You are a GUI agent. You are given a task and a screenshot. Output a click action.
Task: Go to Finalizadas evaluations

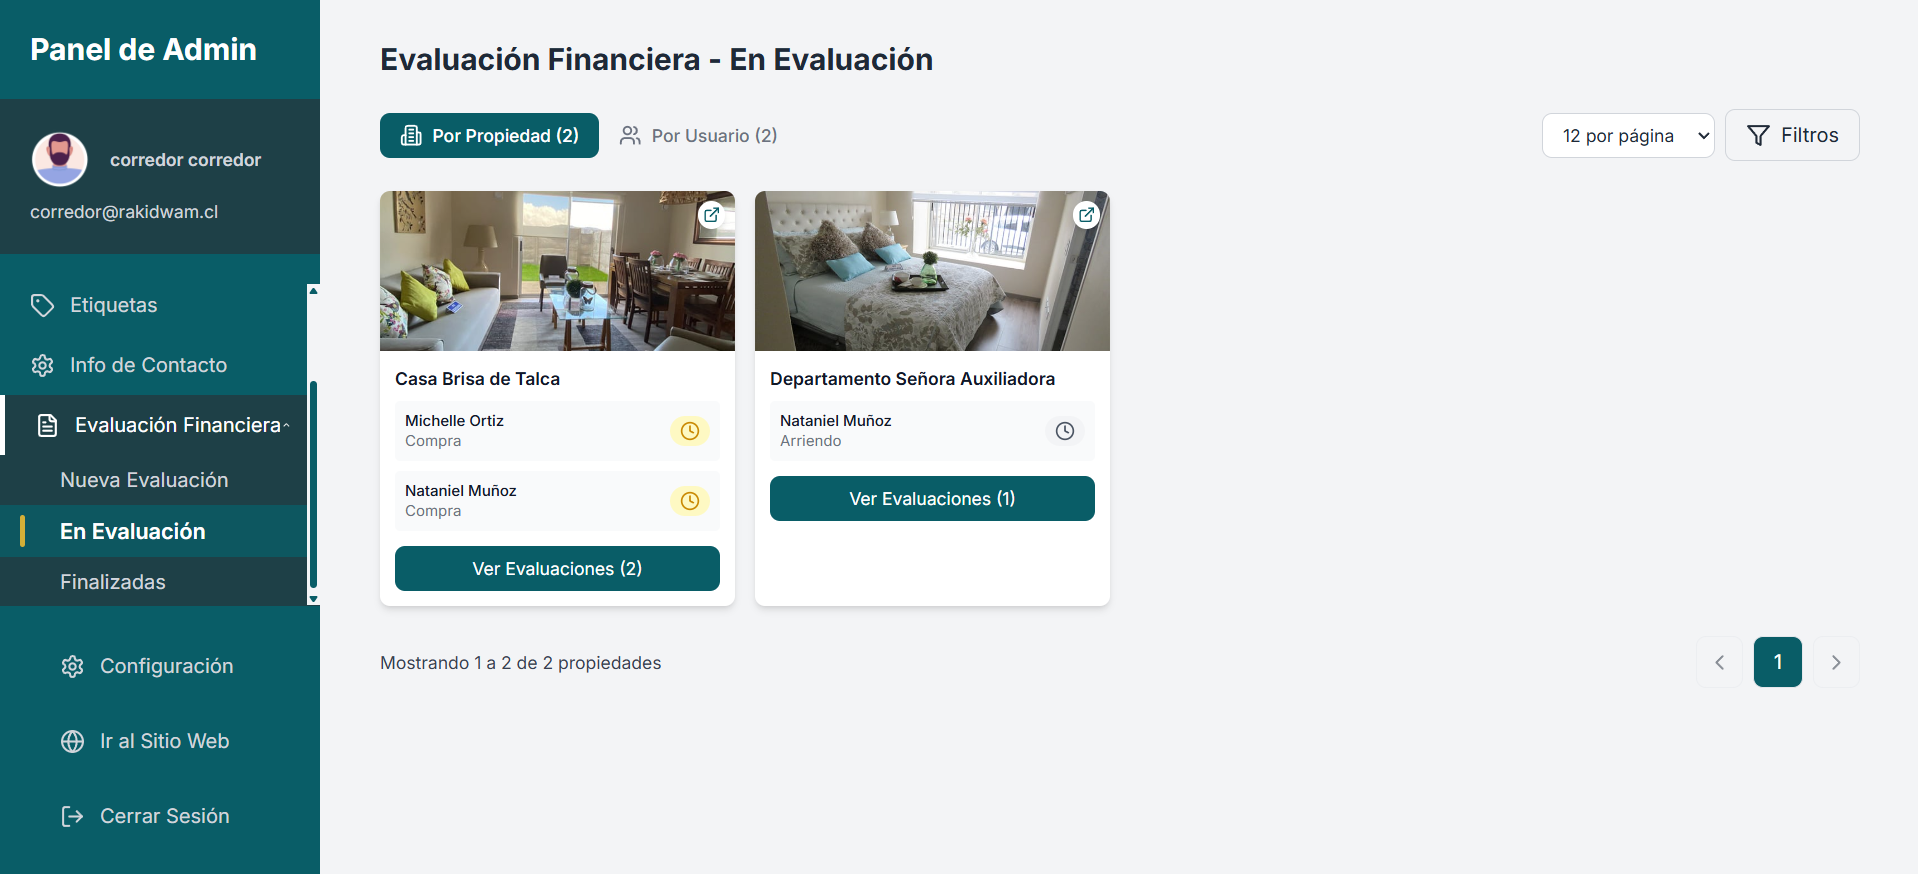click(113, 582)
